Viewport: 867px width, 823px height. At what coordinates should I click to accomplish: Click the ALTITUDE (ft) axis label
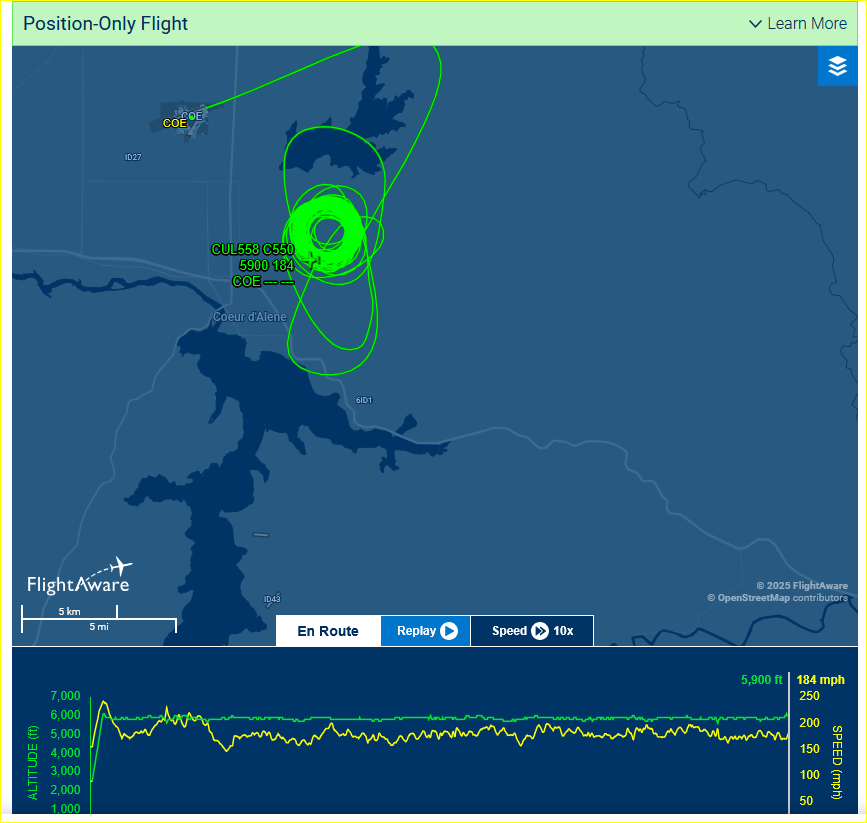click(33, 763)
